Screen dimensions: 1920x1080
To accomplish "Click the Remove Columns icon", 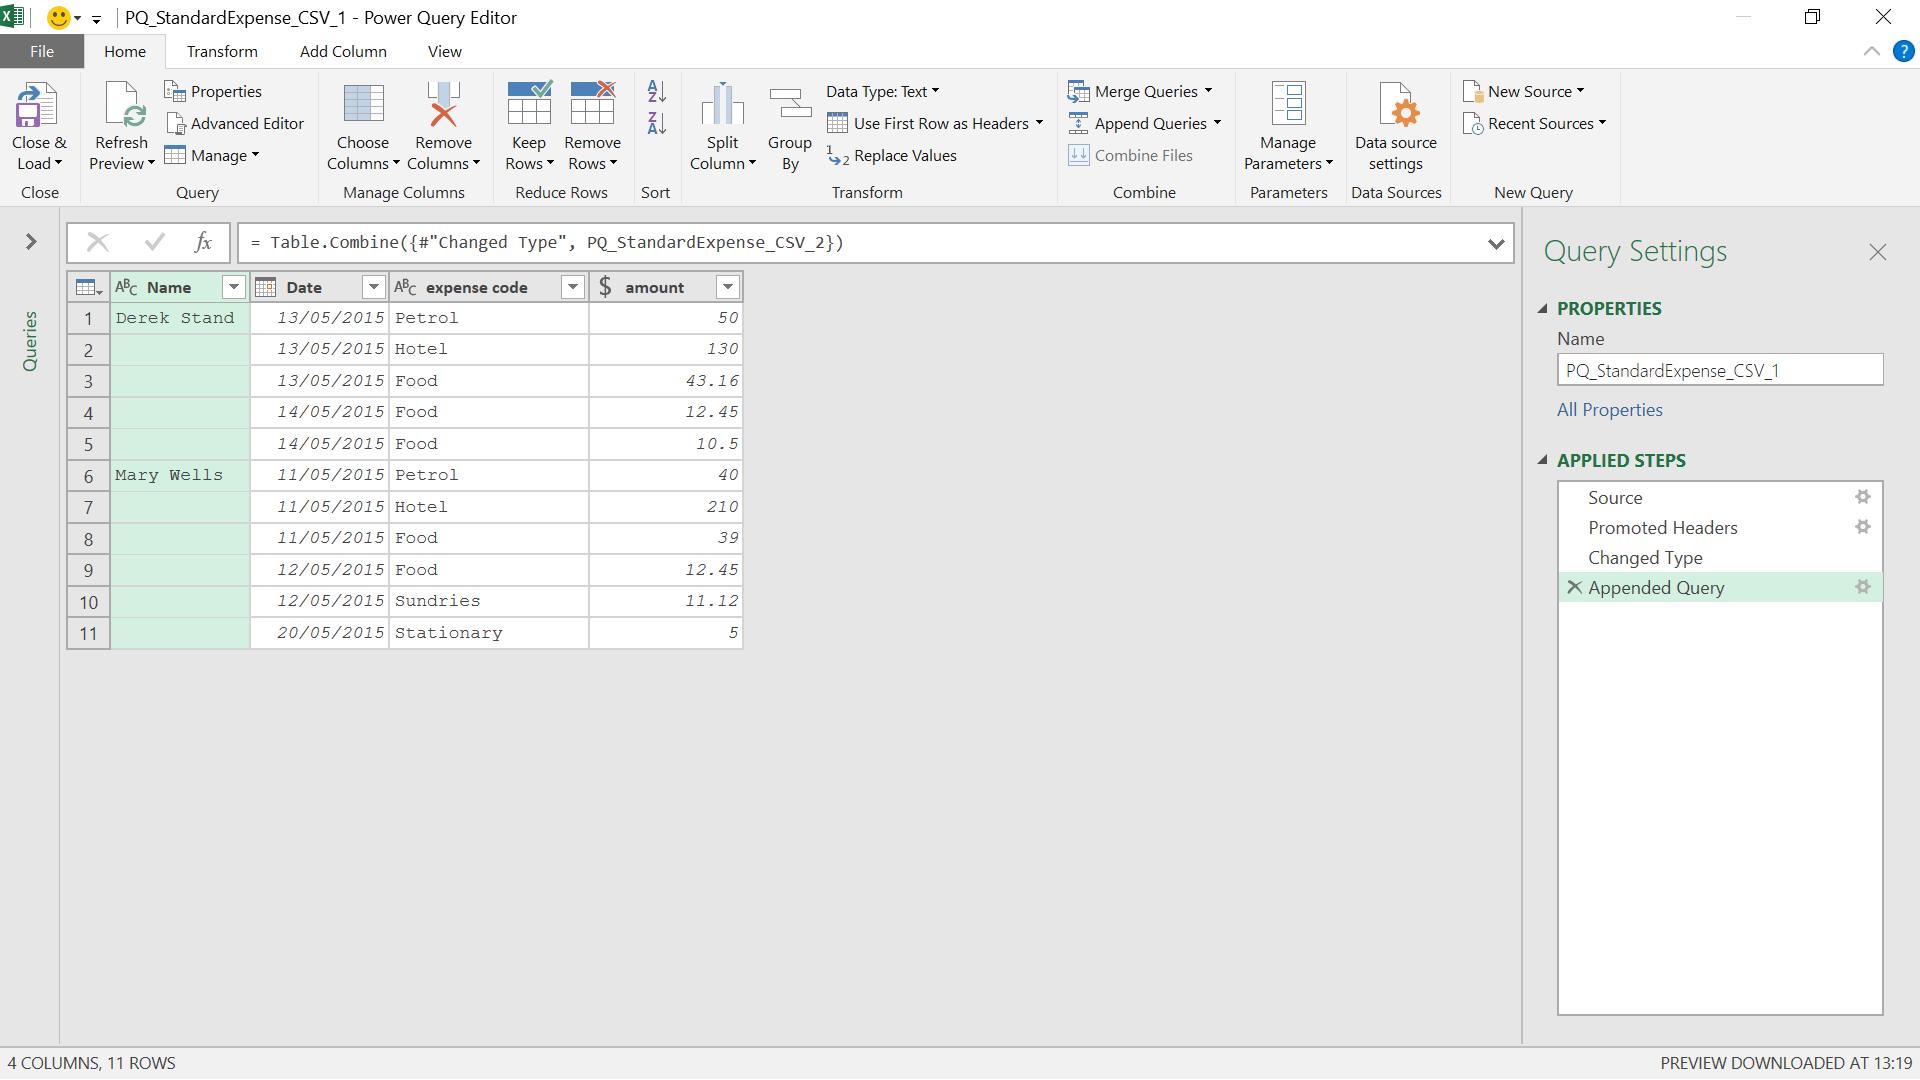I will click(443, 105).
